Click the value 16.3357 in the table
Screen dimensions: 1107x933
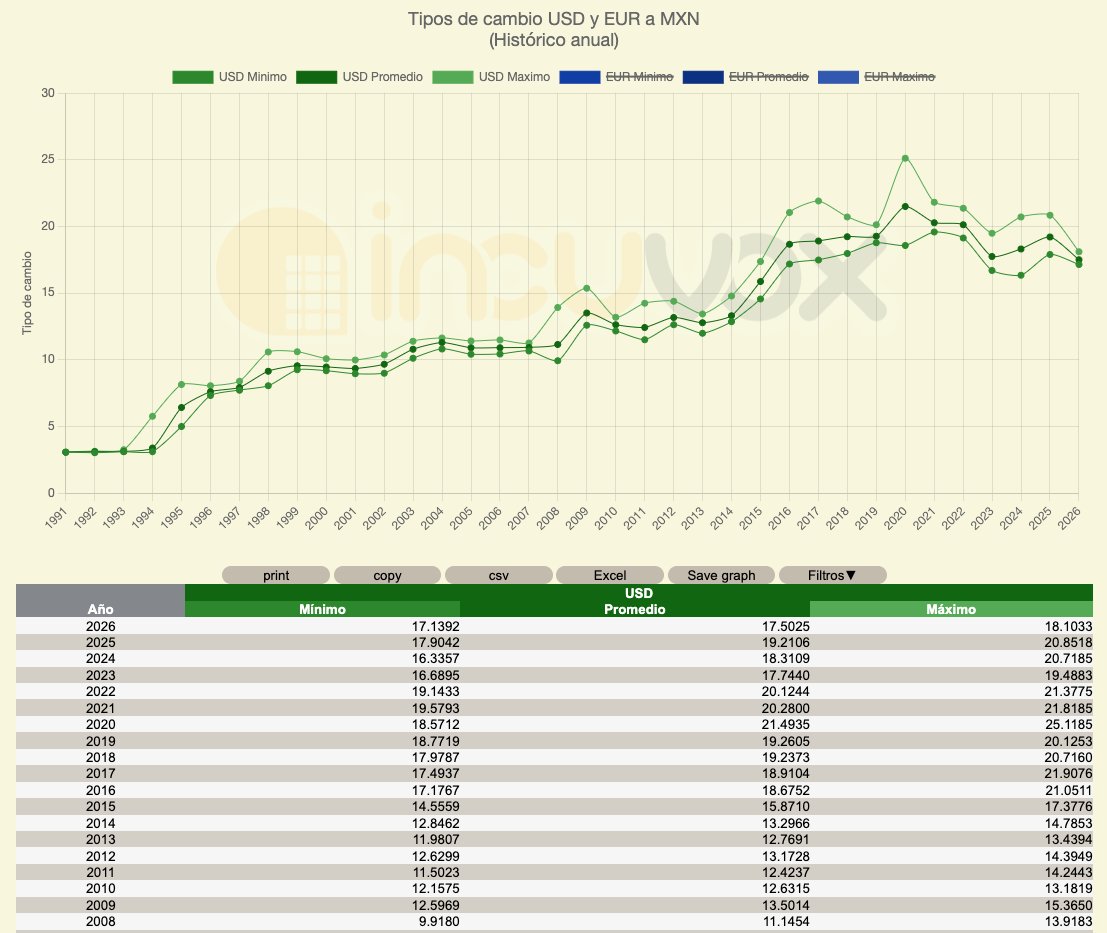[x=436, y=658]
